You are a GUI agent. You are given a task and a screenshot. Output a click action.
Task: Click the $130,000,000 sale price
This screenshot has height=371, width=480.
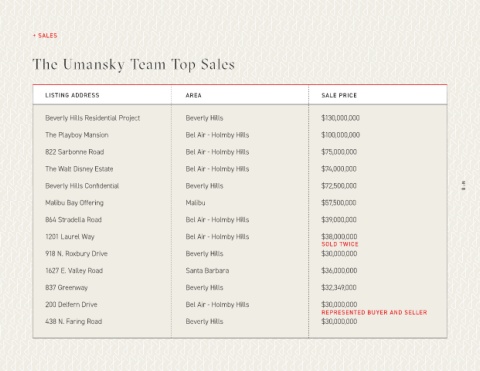click(x=340, y=118)
